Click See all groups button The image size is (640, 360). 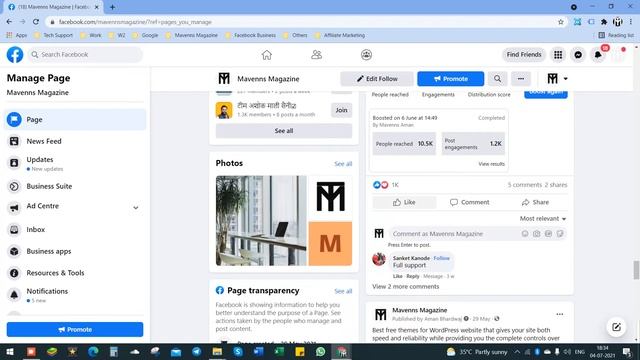tap(284, 131)
